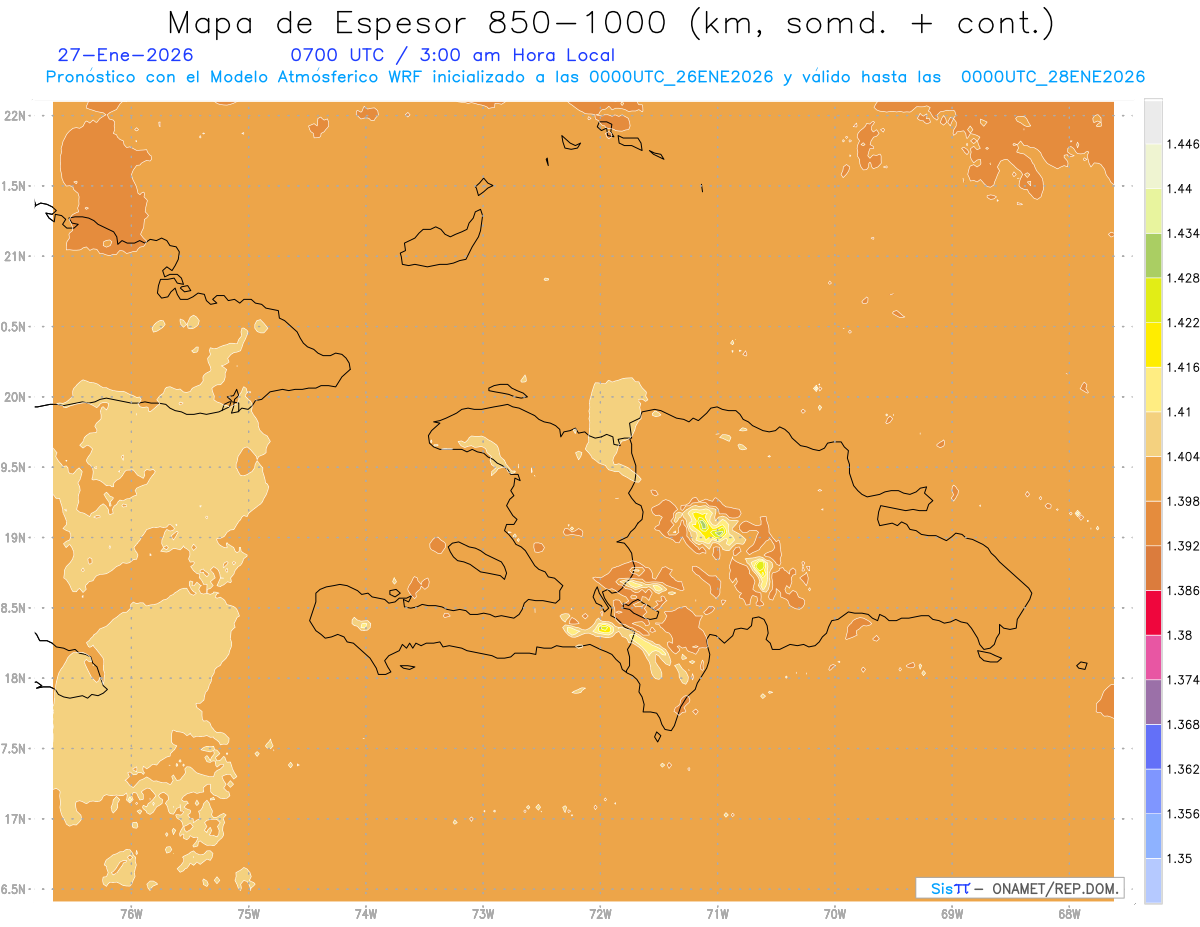
Task: Click the latitude label '20N'
Action: coord(16,397)
